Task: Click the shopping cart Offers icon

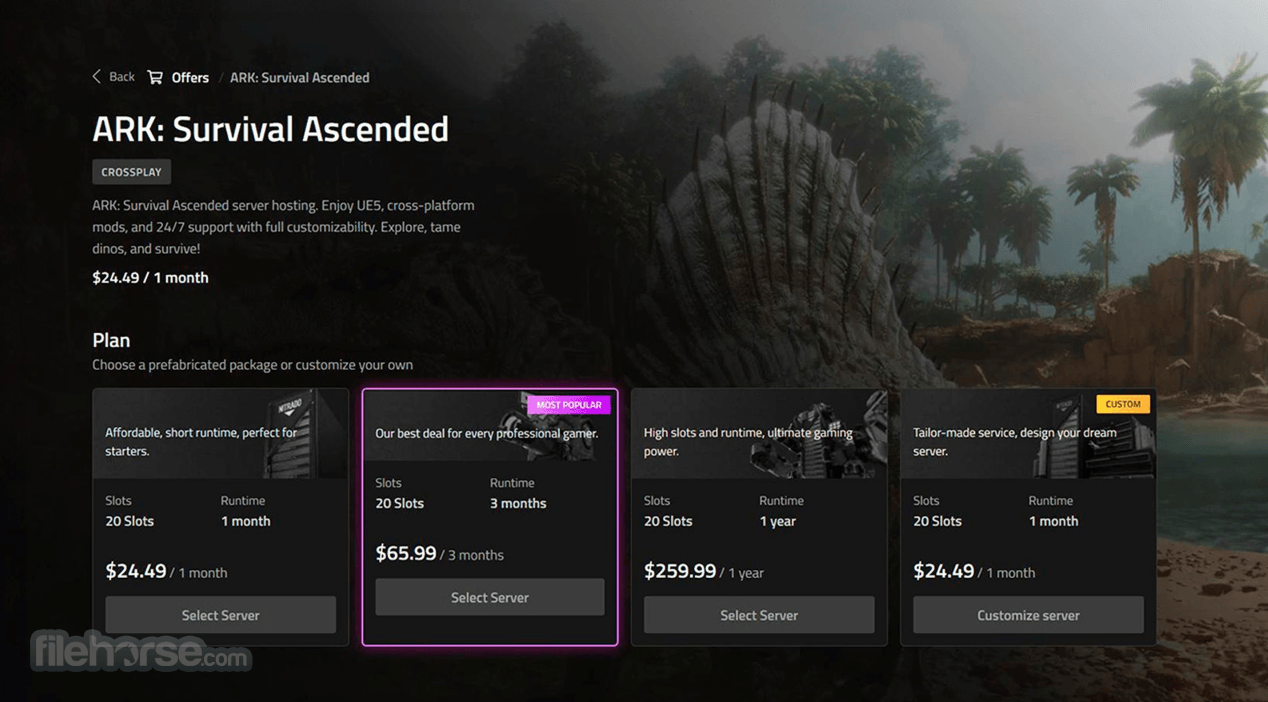Action: click(155, 77)
